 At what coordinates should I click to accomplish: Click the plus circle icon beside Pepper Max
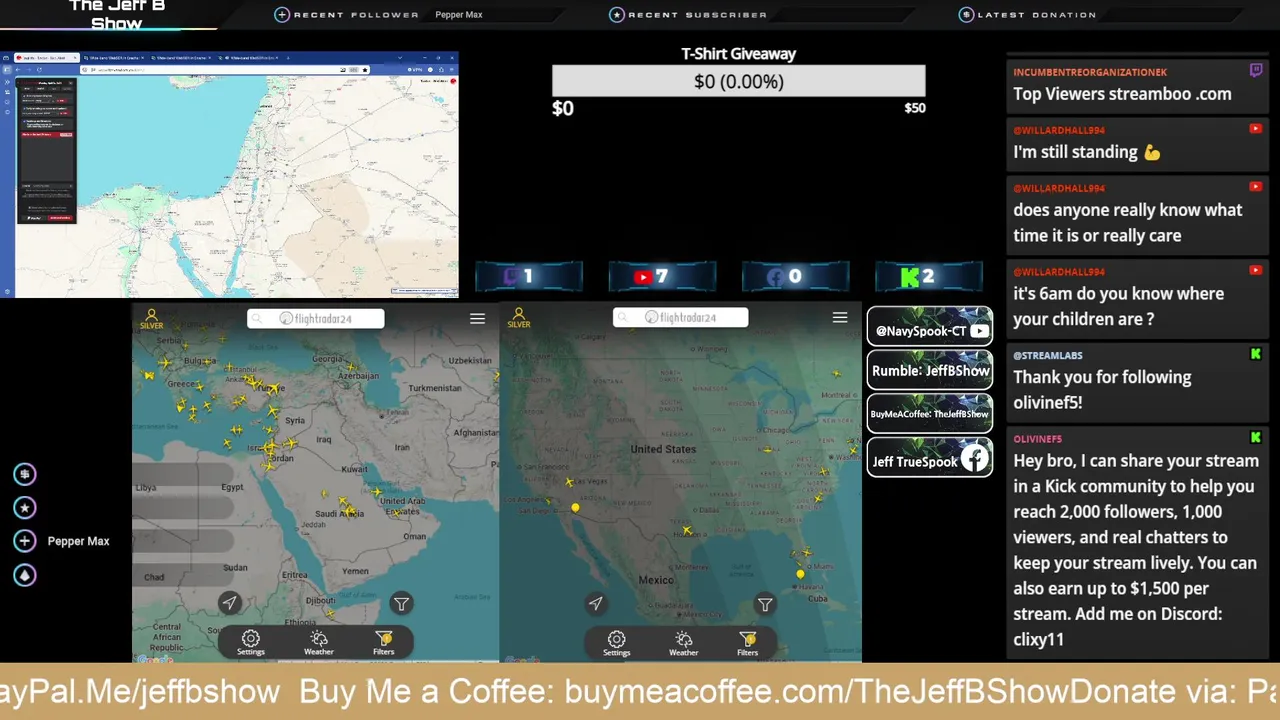(25, 541)
